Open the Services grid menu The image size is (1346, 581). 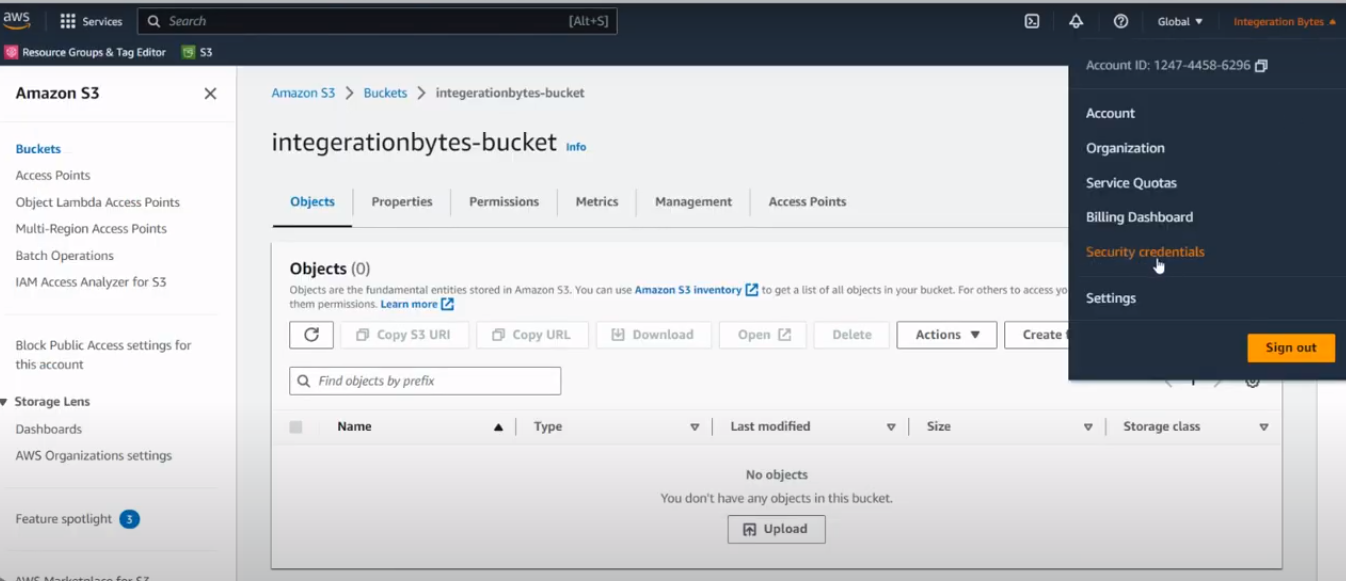pyautogui.click(x=68, y=21)
